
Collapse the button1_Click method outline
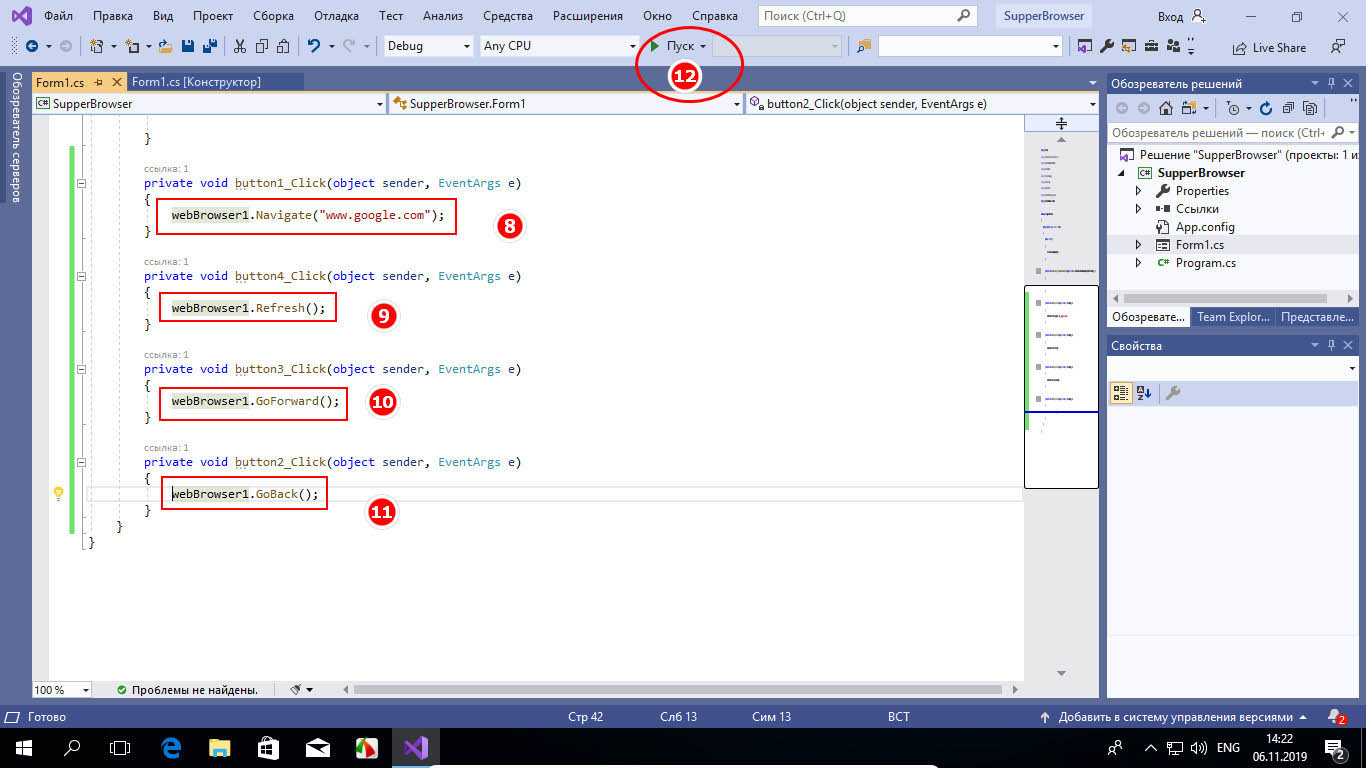tap(81, 183)
